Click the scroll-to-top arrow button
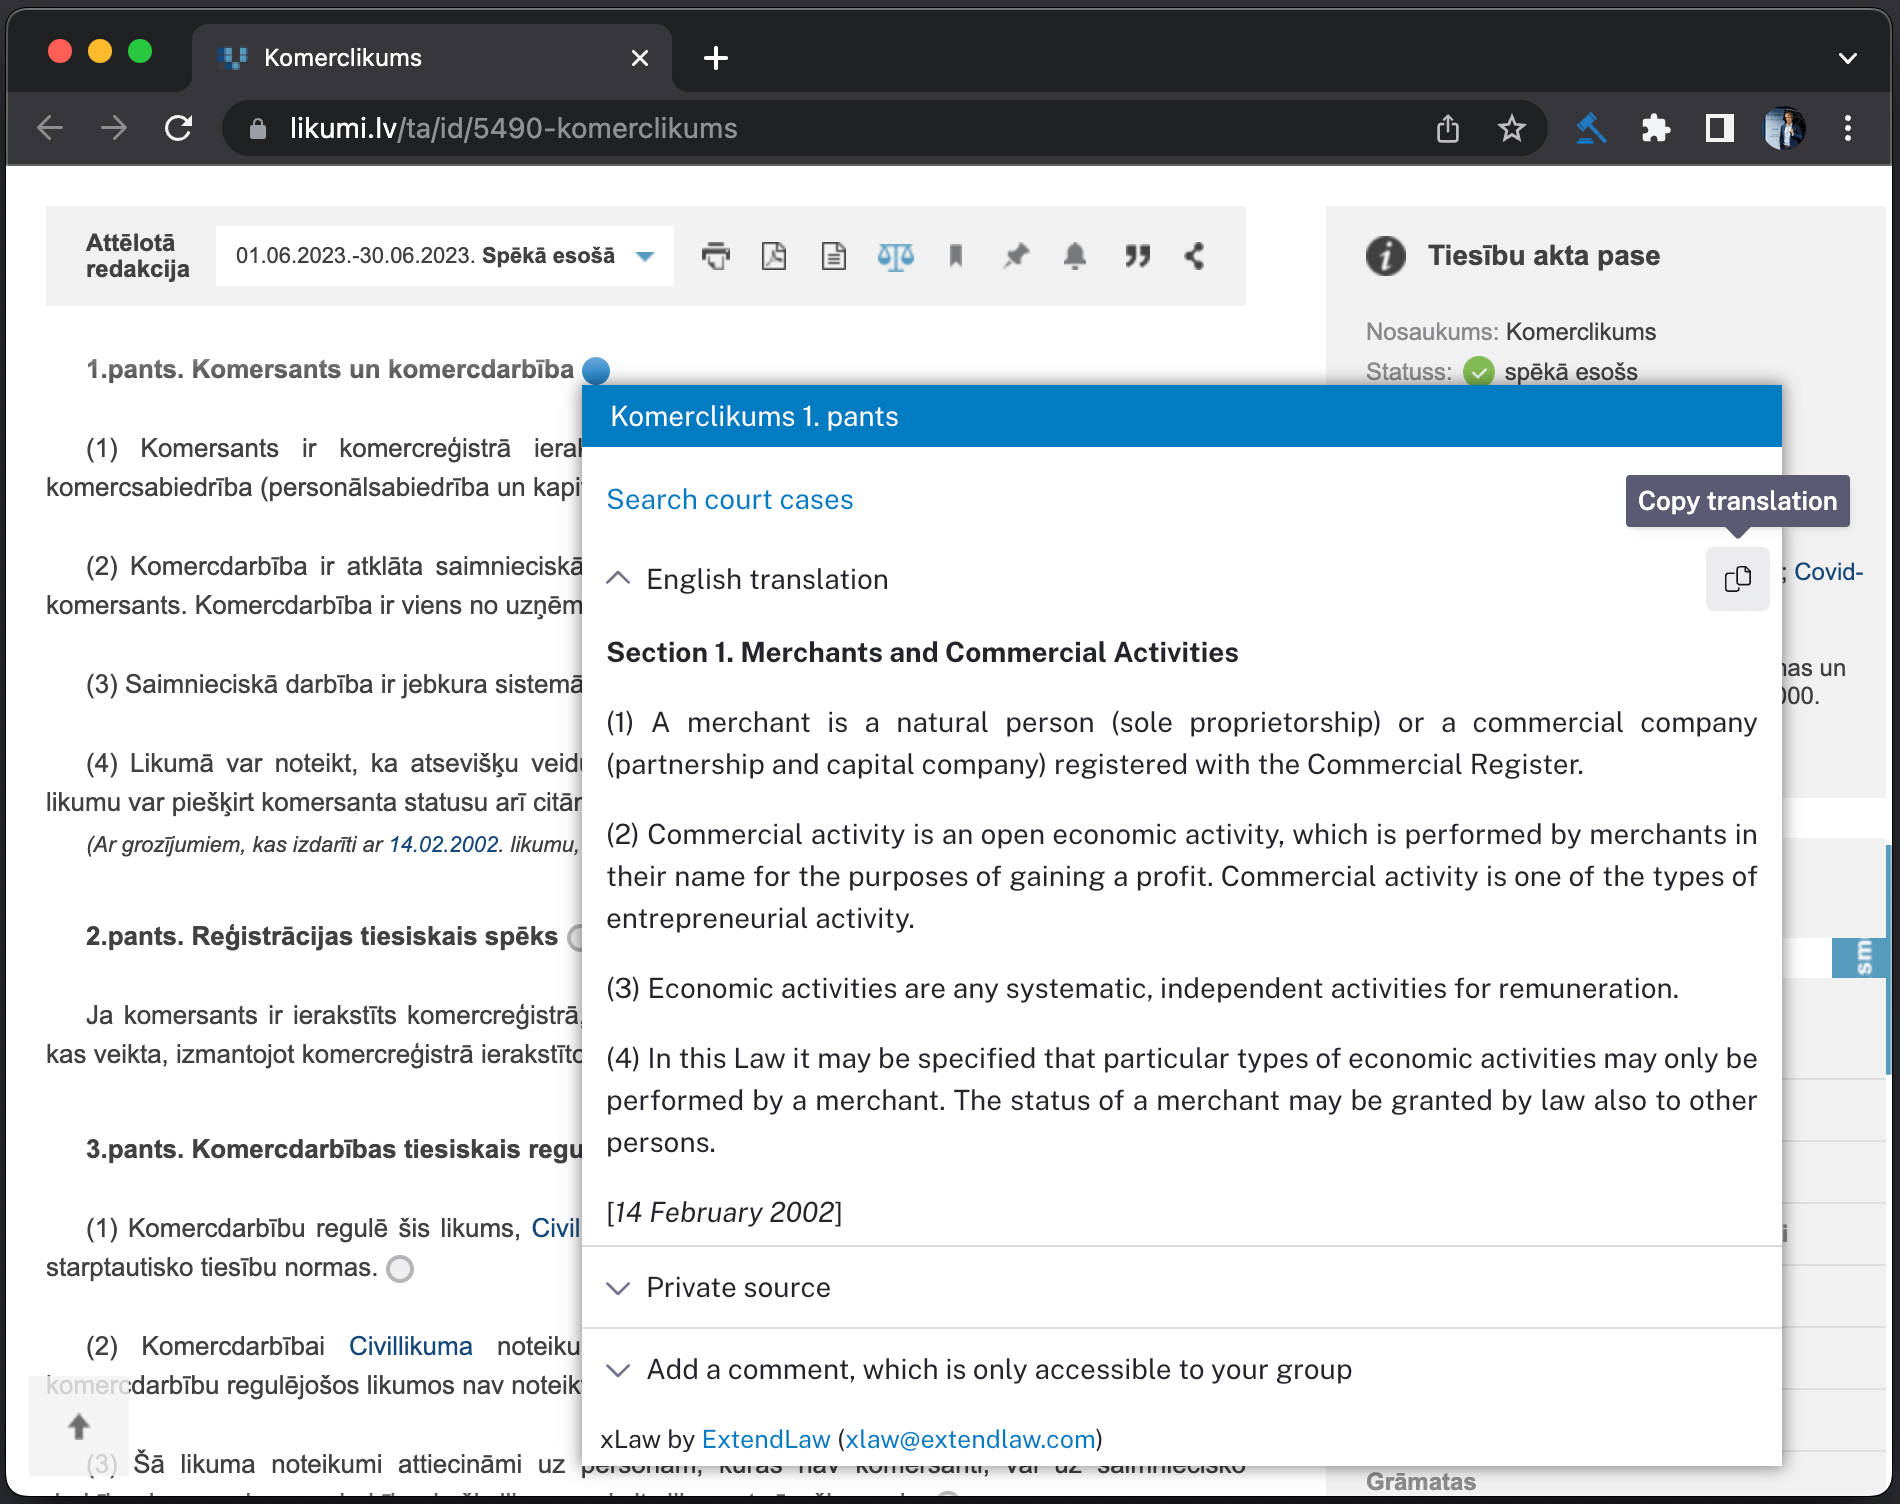Viewport: 1900px width, 1504px height. 79,1426
